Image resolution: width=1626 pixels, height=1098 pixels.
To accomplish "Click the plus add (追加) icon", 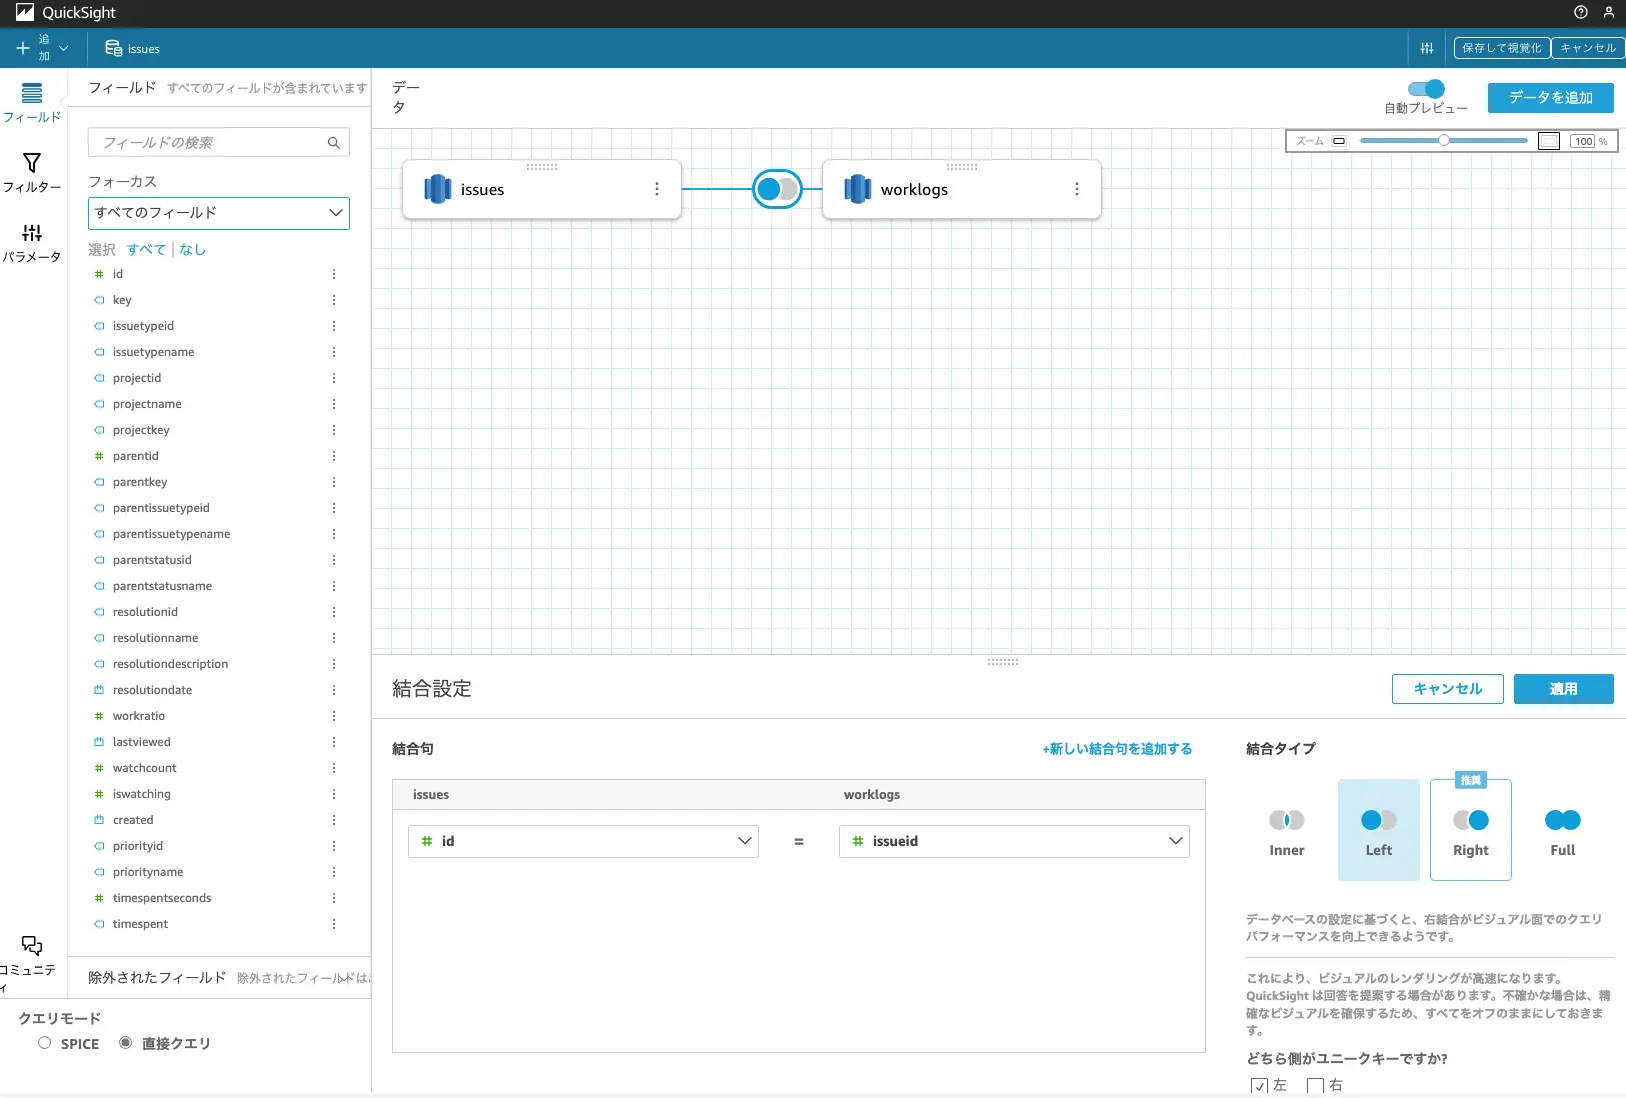I will (23, 48).
